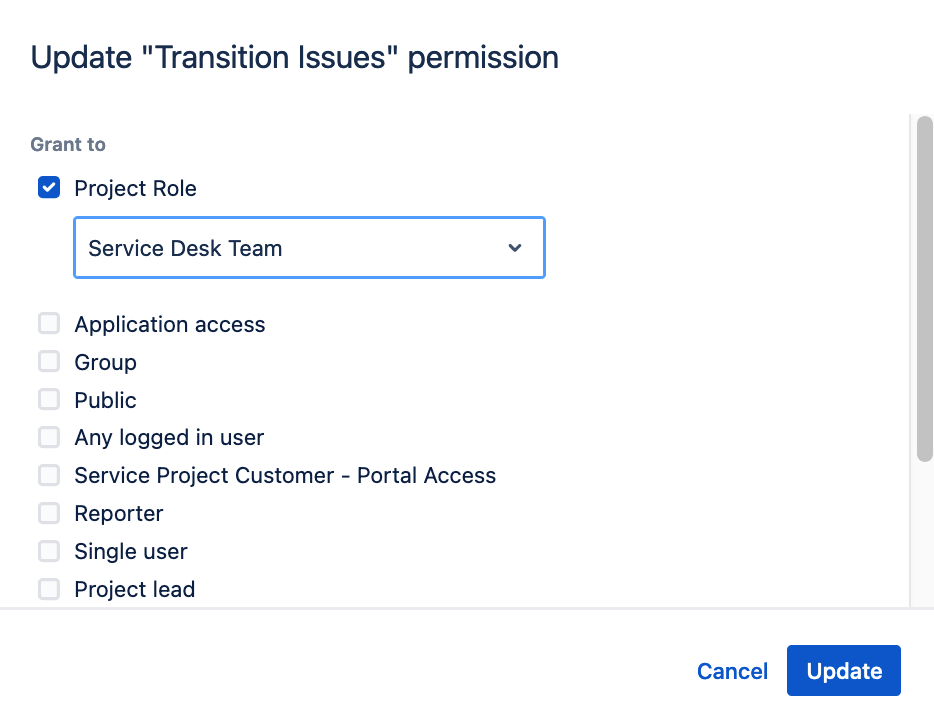
Task: Click the Public label text
Action: (x=106, y=399)
